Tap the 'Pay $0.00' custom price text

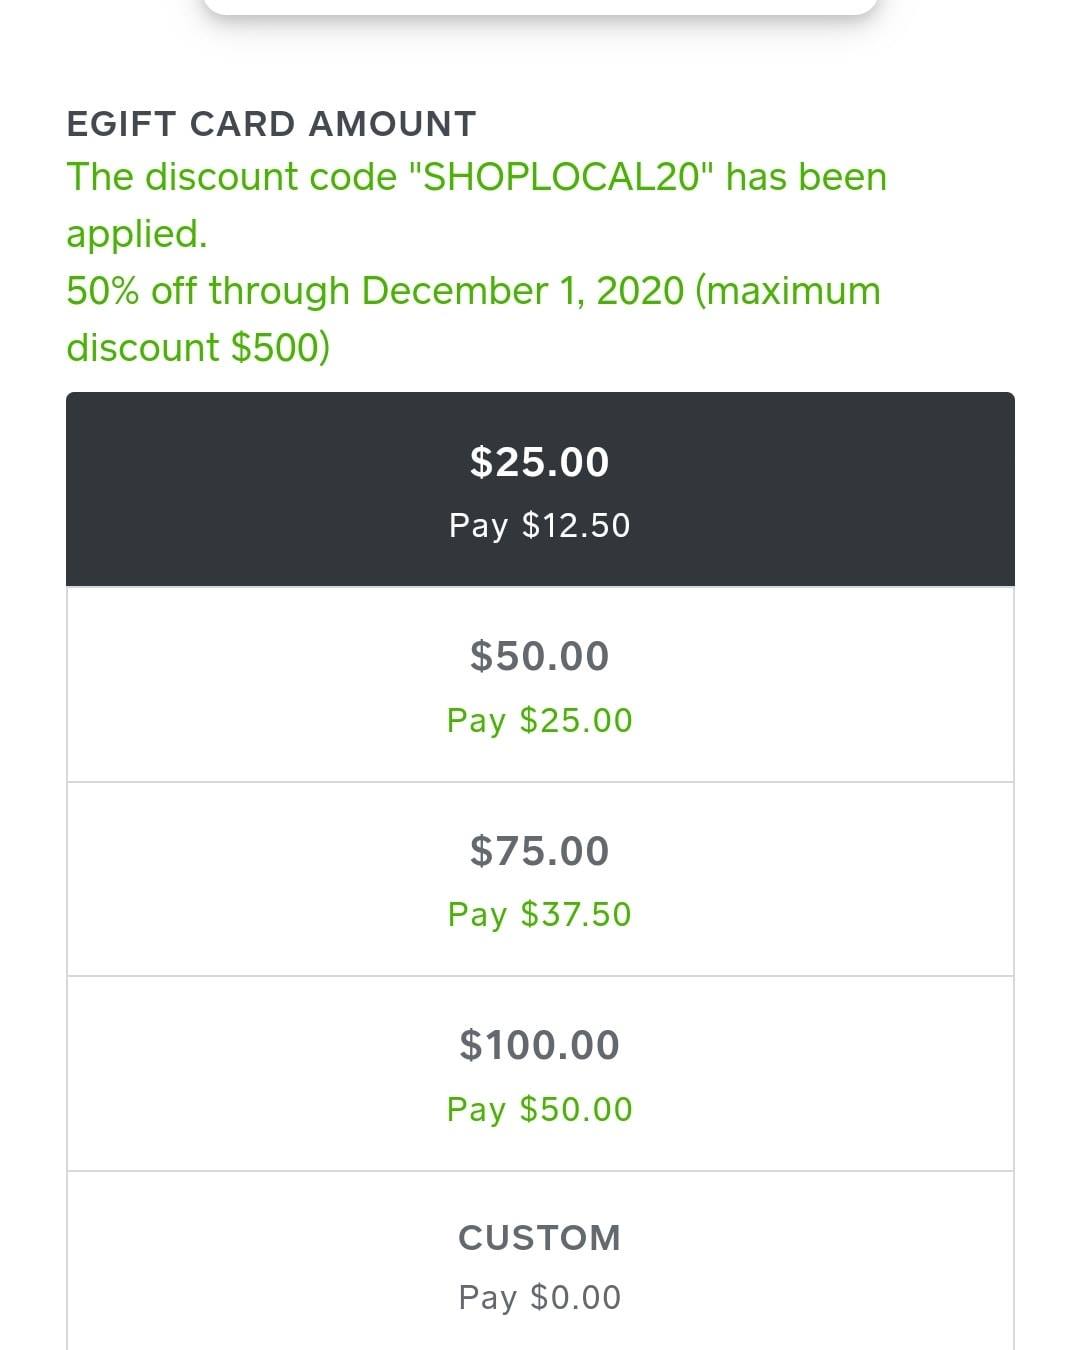pos(540,1297)
